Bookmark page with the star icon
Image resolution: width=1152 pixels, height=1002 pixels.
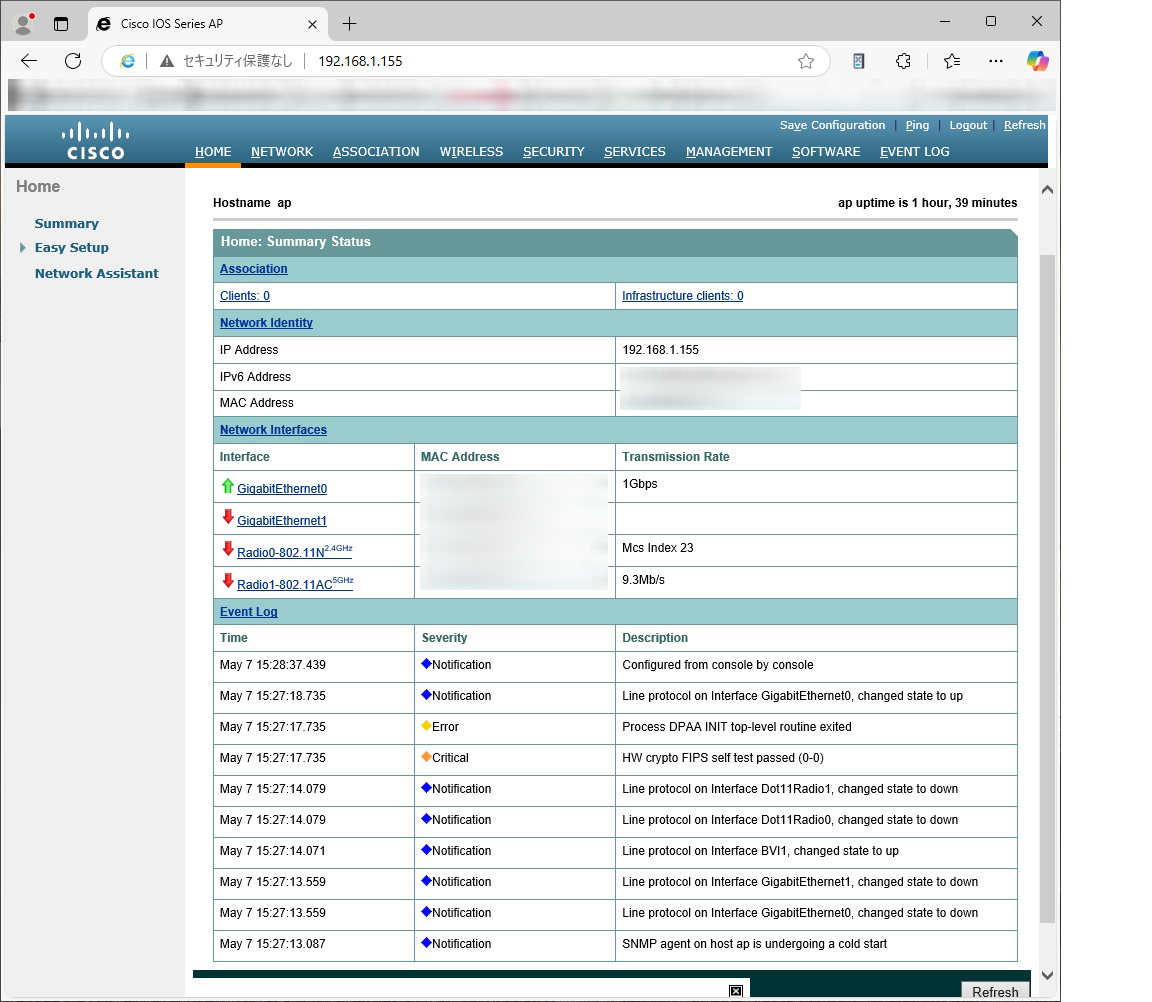pos(806,61)
